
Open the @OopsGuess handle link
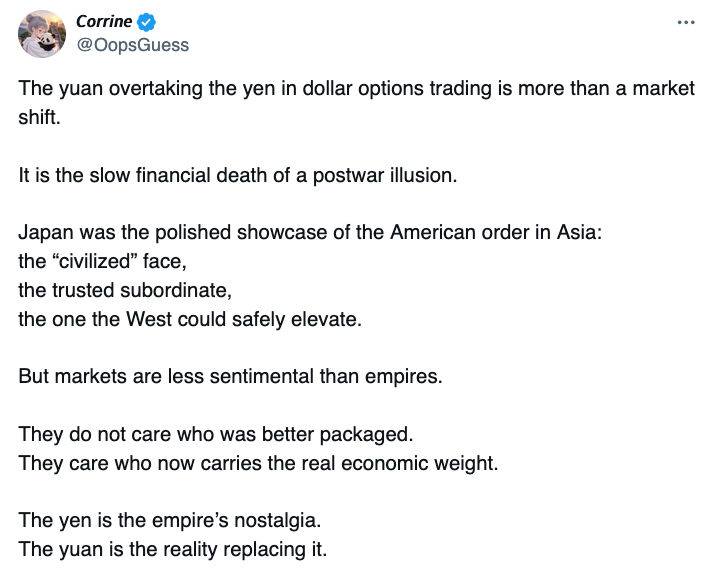(132, 45)
